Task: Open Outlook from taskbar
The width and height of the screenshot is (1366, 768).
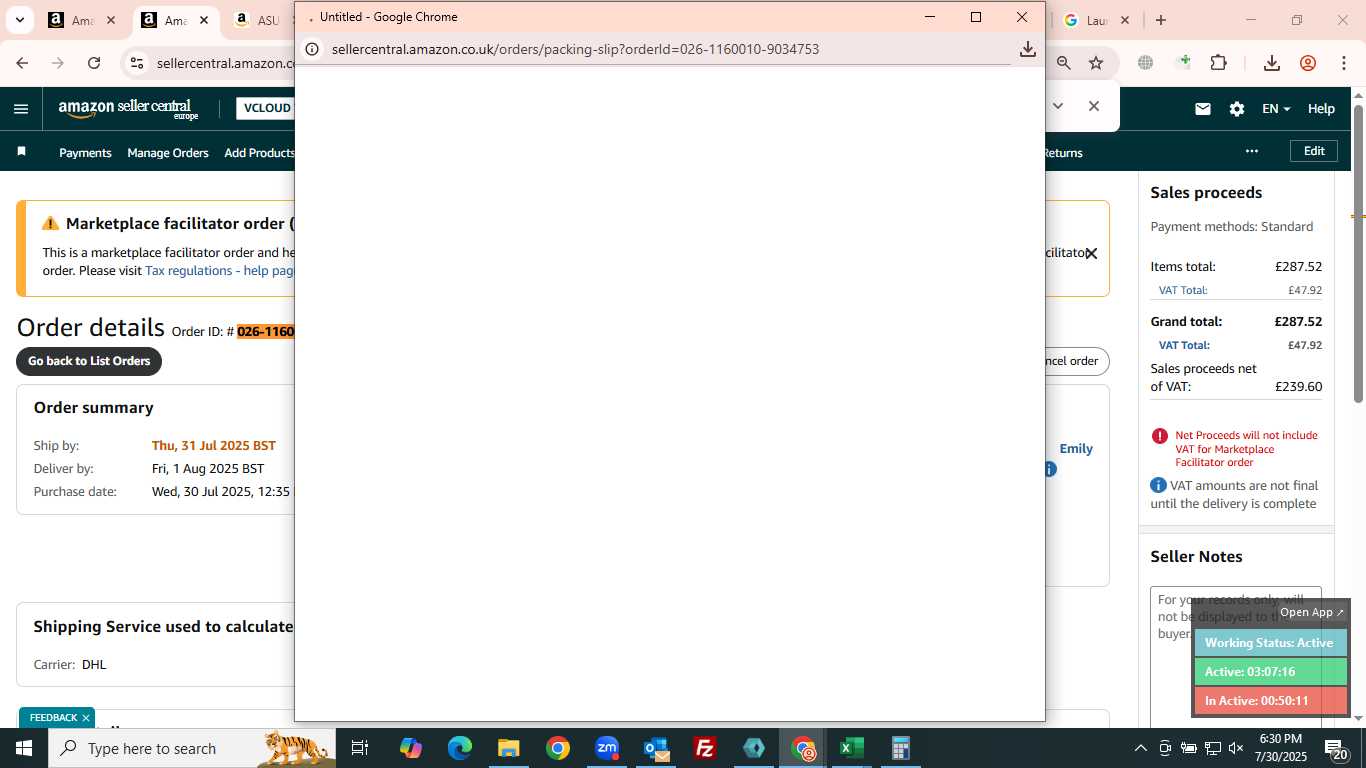Action: click(656, 748)
